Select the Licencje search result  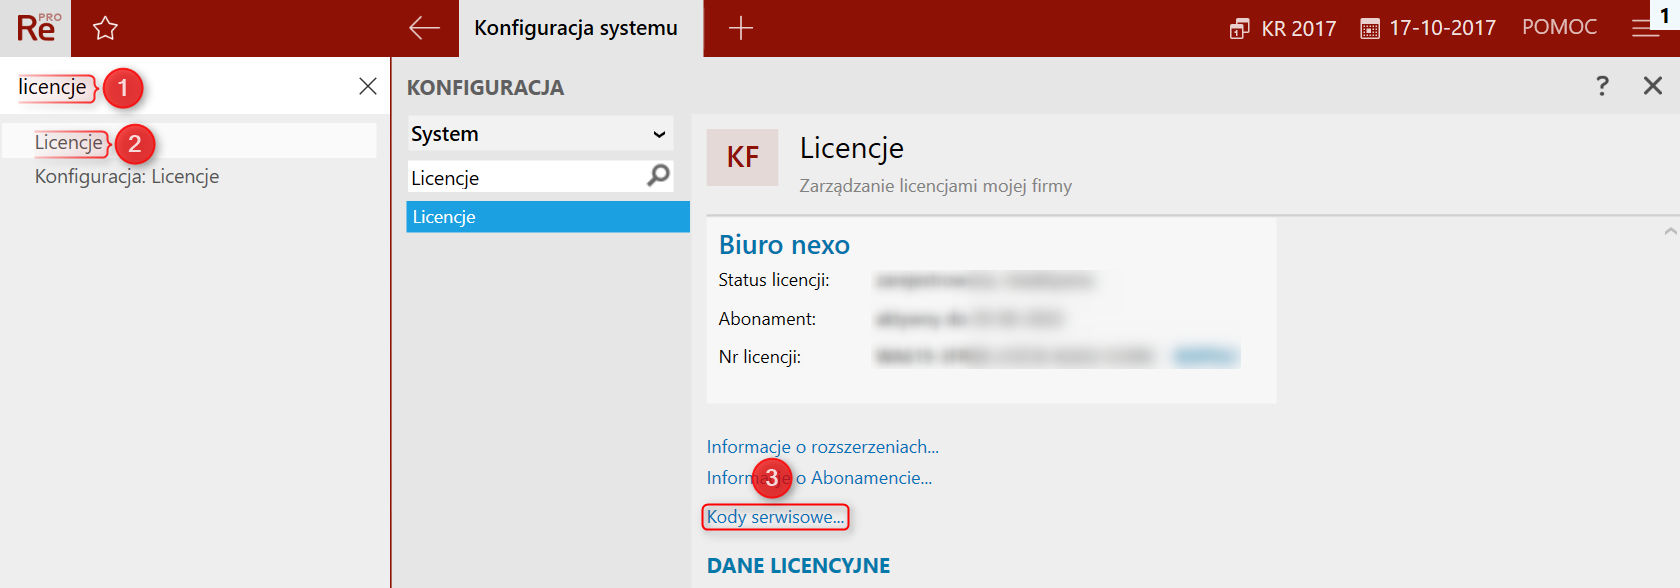coord(189,141)
